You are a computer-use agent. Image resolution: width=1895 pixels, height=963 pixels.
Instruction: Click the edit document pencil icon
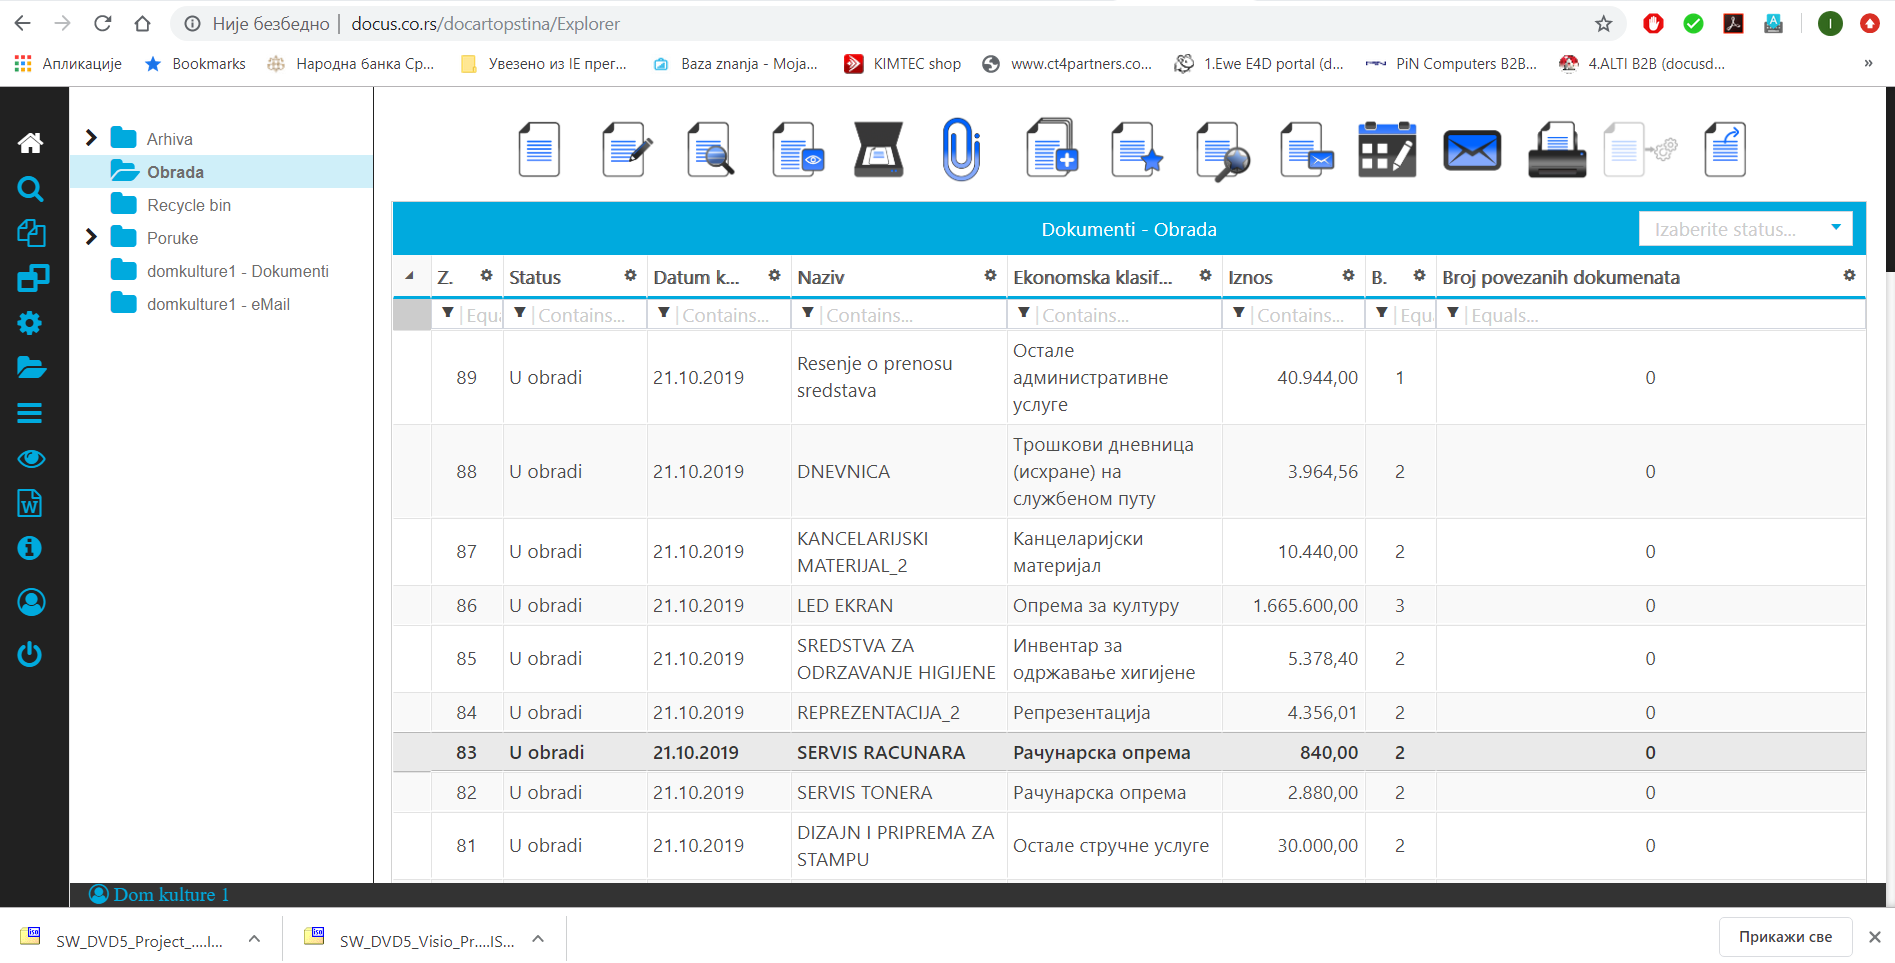[x=627, y=150]
